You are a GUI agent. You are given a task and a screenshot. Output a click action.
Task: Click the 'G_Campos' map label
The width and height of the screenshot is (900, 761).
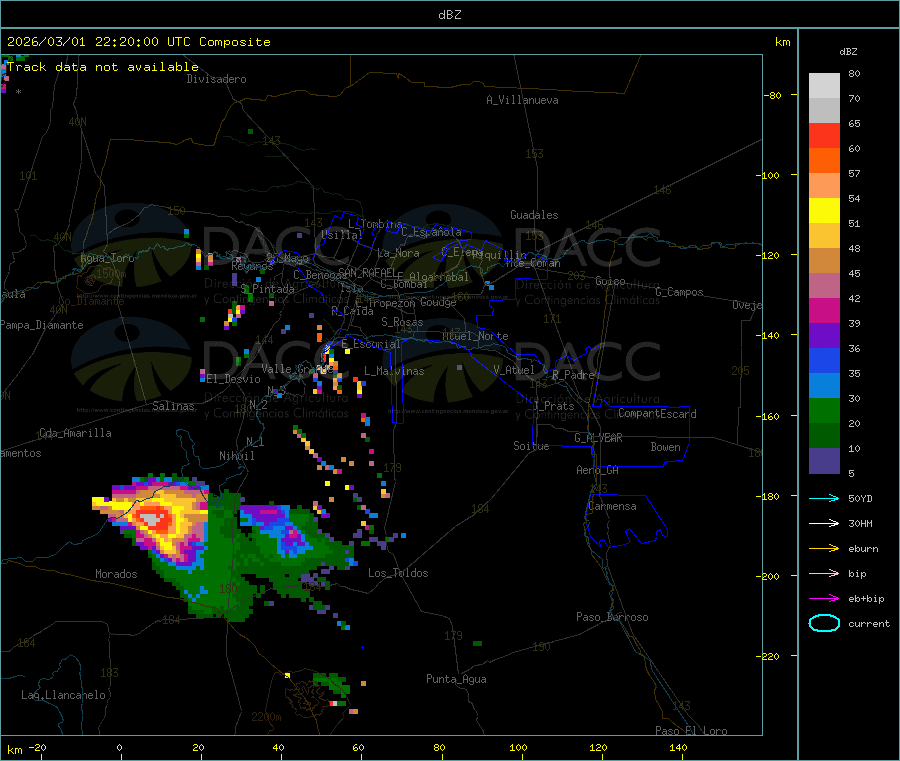680,292
